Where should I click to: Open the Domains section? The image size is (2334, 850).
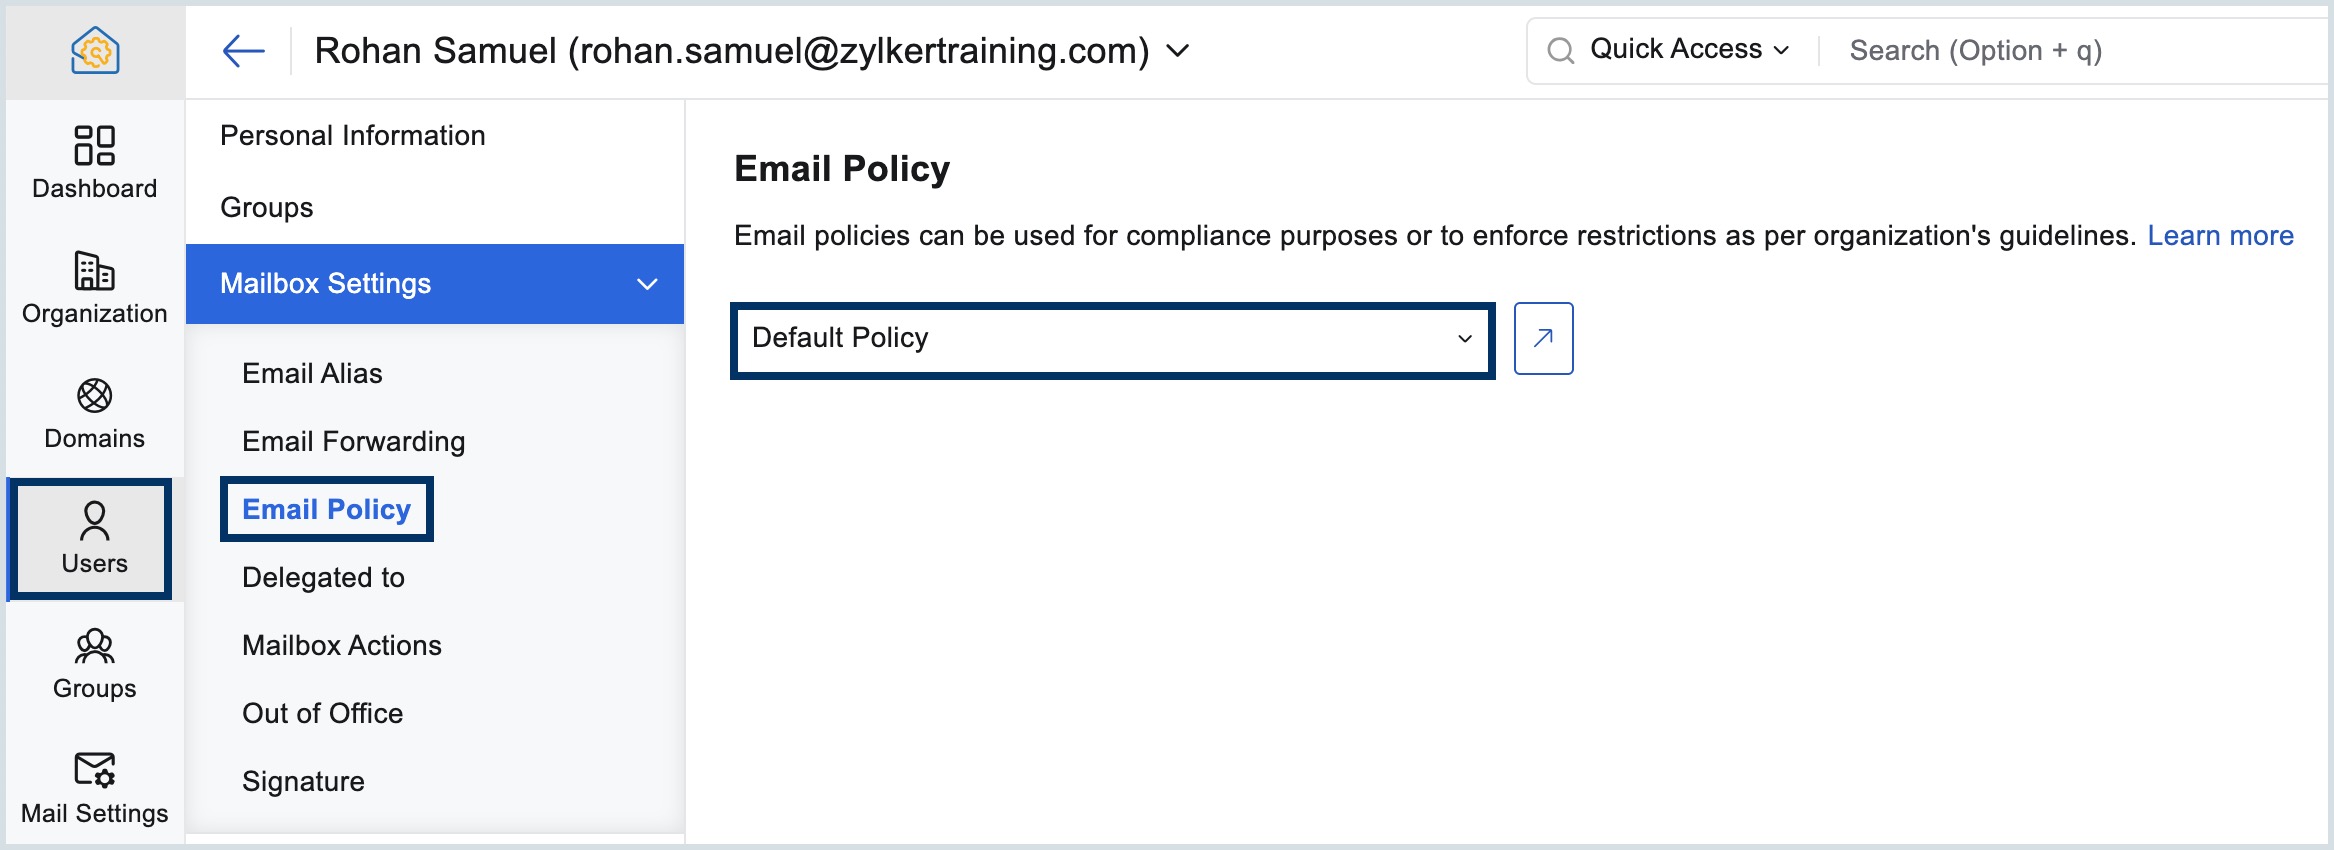93,410
